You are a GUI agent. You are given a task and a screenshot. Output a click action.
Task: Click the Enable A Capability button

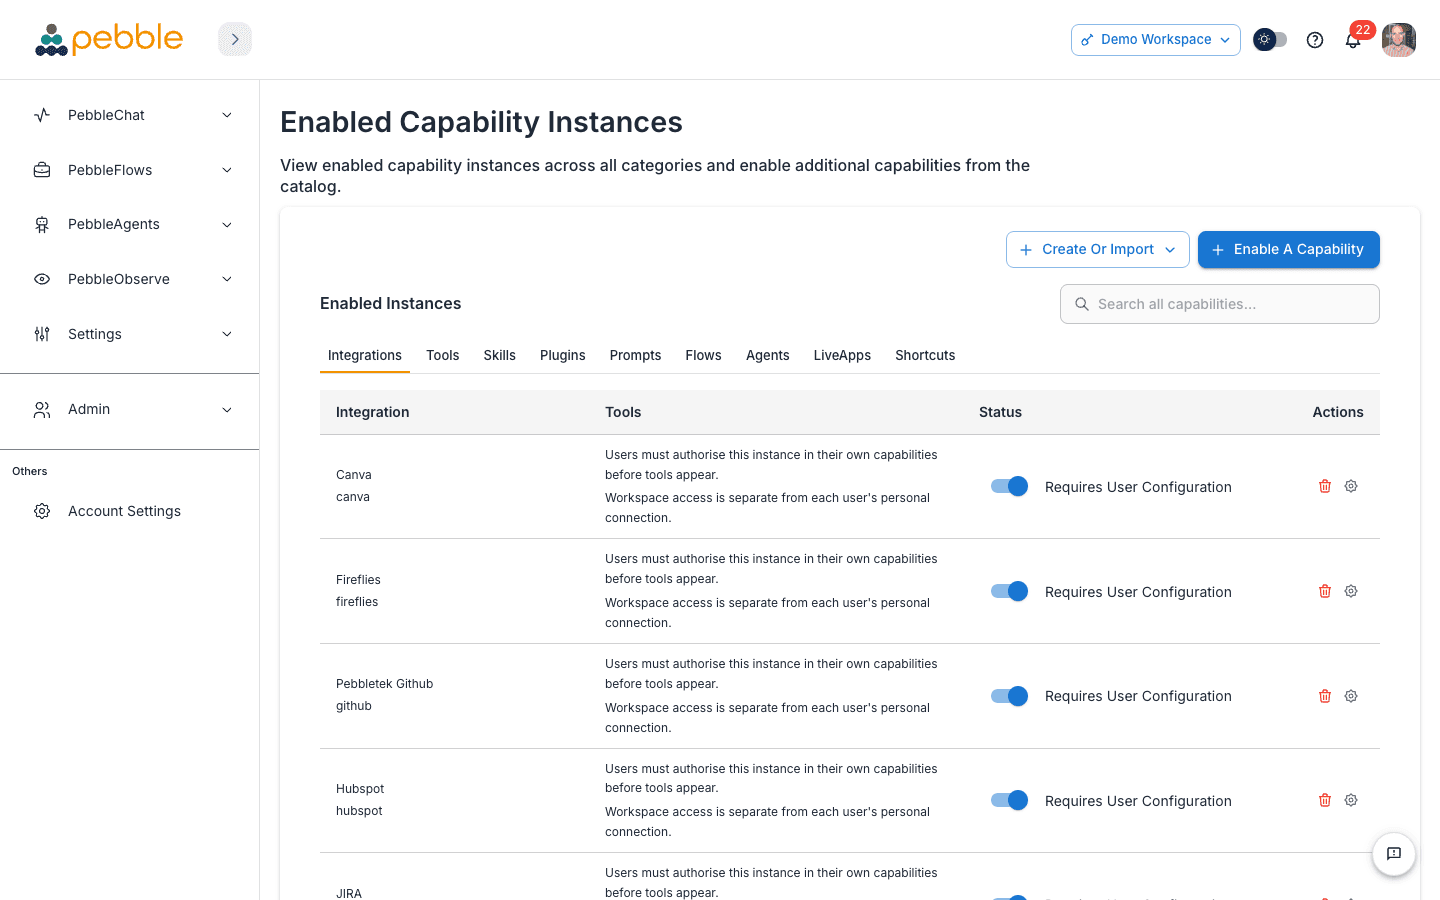[1289, 250]
